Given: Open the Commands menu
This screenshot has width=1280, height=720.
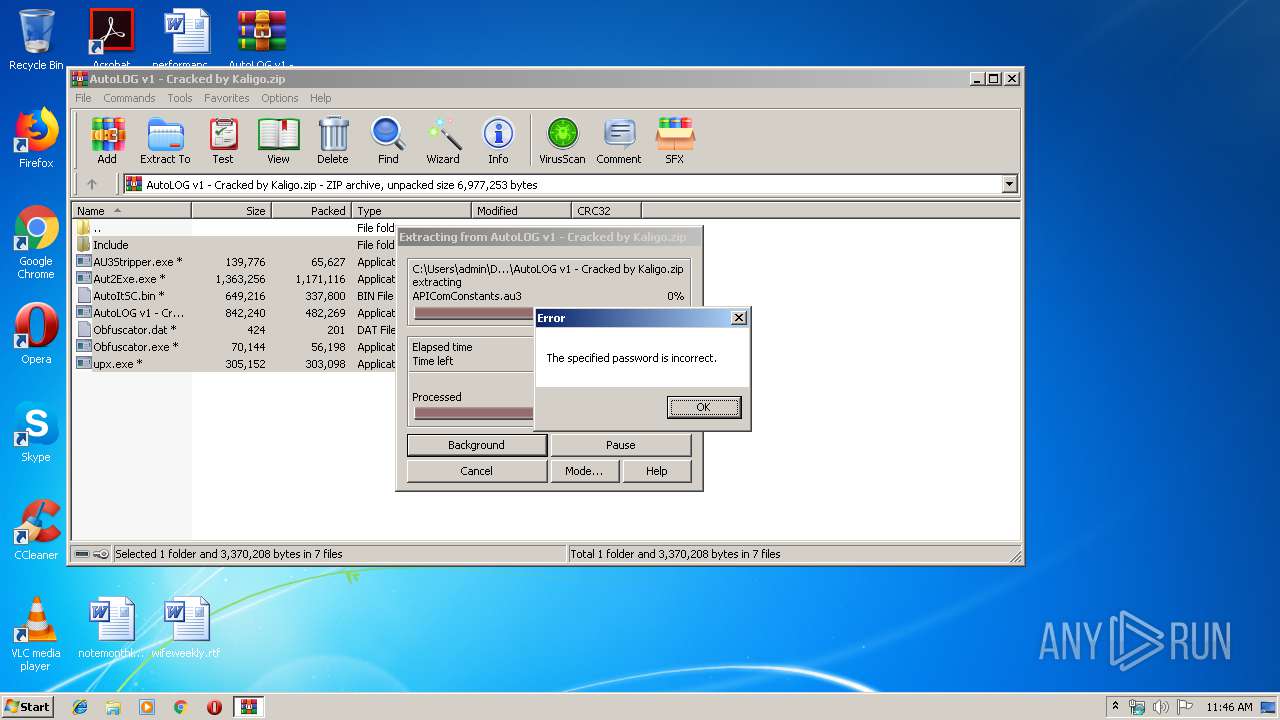Looking at the screenshot, I should point(129,98).
